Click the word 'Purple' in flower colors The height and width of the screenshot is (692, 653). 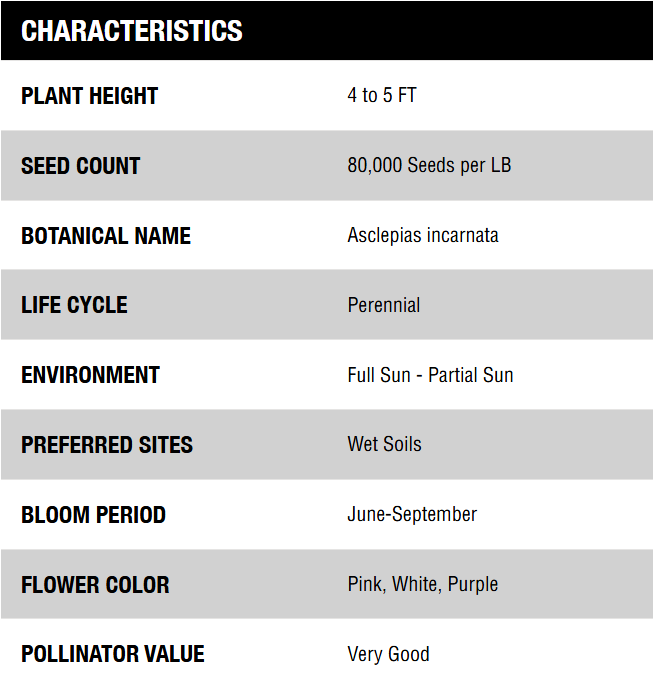click(x=472, y=584)
